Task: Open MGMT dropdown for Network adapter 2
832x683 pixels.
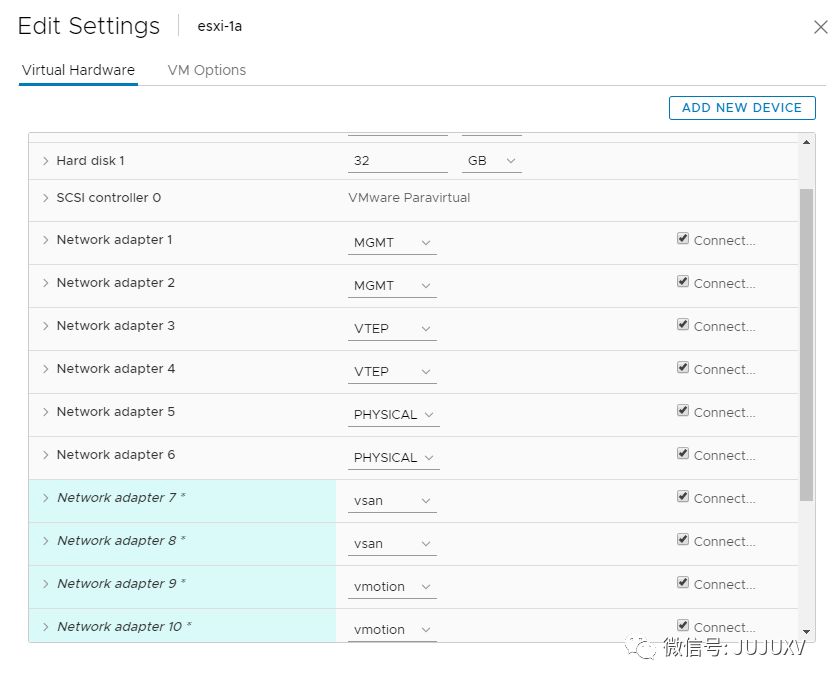Action: (392, 286)
